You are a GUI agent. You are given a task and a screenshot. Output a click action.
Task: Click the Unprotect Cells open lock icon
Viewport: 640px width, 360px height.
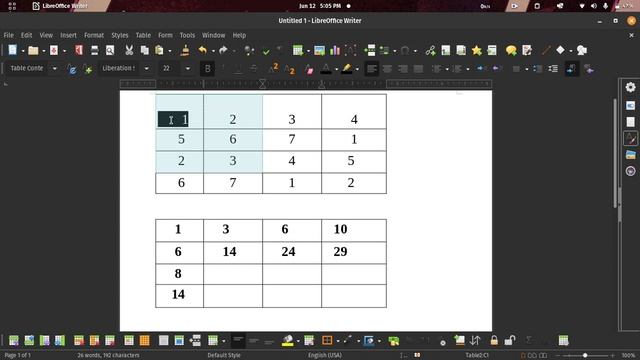pyautogui.click(x=510, y=340)
